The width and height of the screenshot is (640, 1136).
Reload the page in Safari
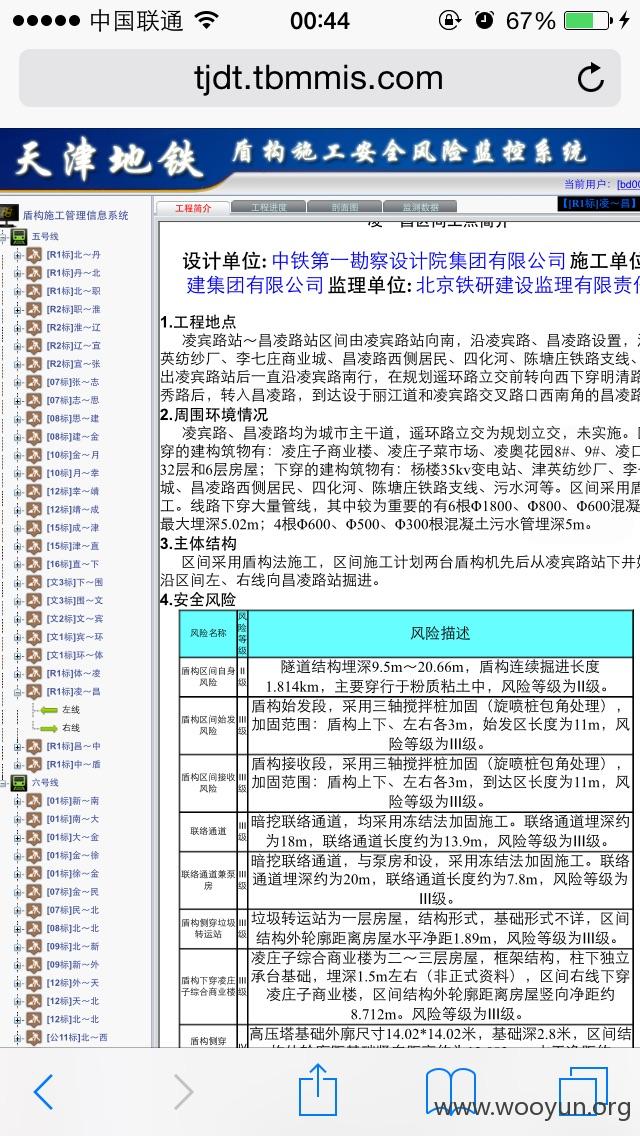(x=590, y=78)
